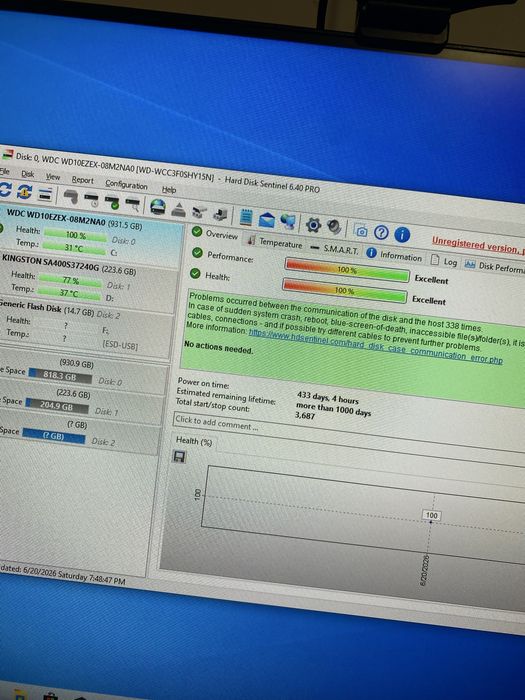
Task: Click the refresh icon with warning sign
Action: (x=25, y=192)
